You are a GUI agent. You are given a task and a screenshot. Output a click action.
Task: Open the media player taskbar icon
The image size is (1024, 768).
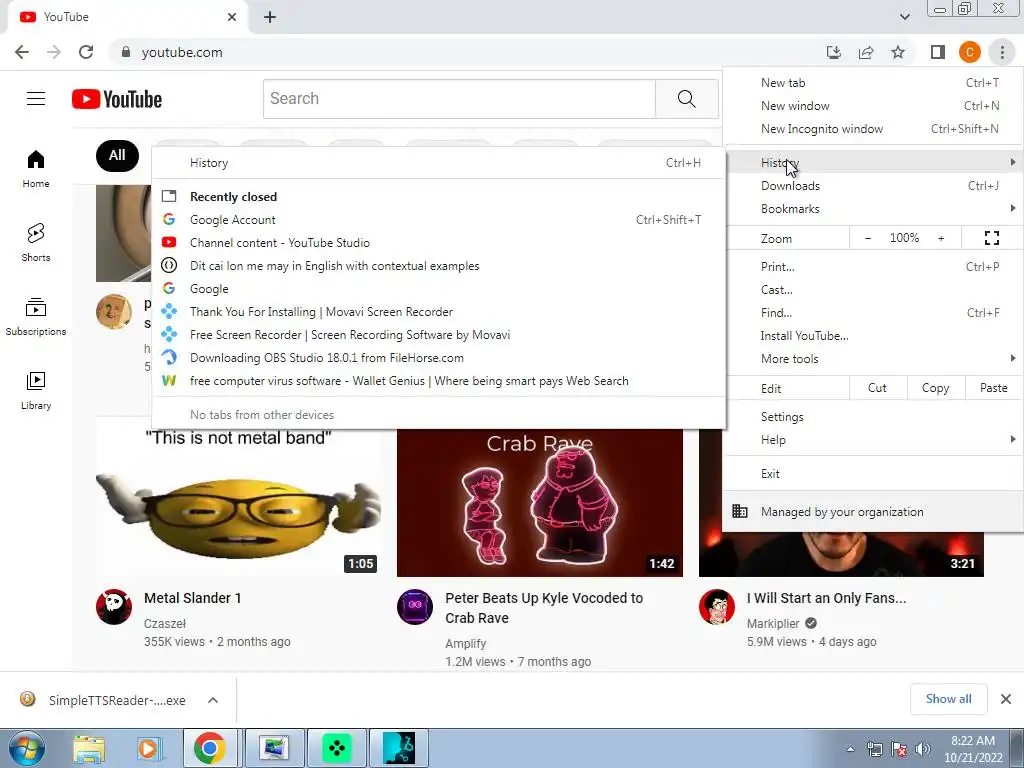click(148, 748)
